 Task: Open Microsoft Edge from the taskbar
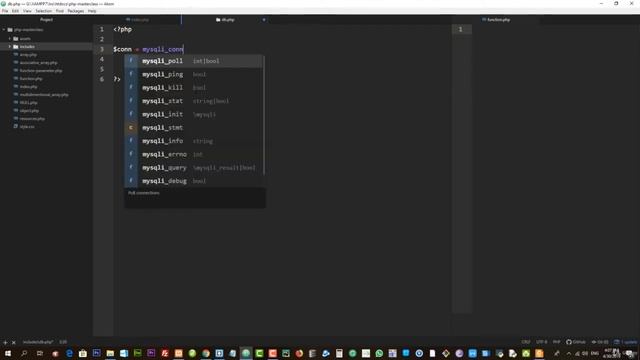click(69, 353)
